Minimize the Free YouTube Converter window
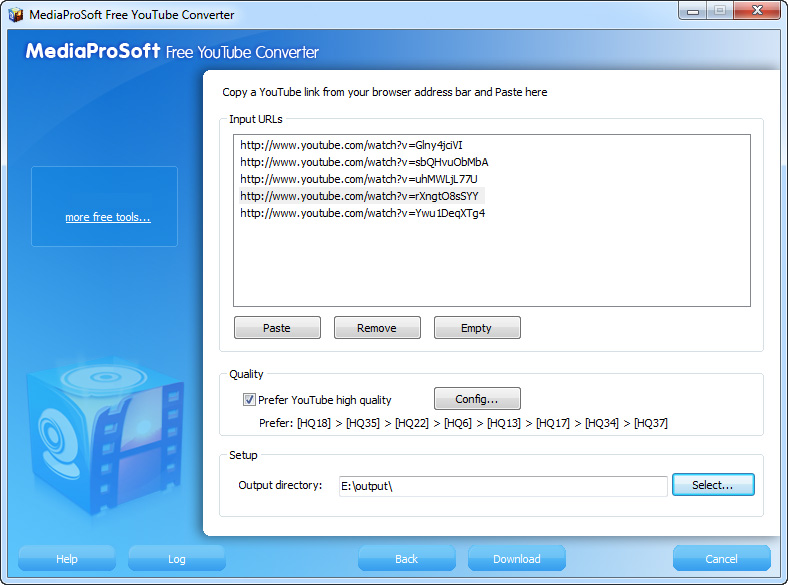 (x=693, y=12)
